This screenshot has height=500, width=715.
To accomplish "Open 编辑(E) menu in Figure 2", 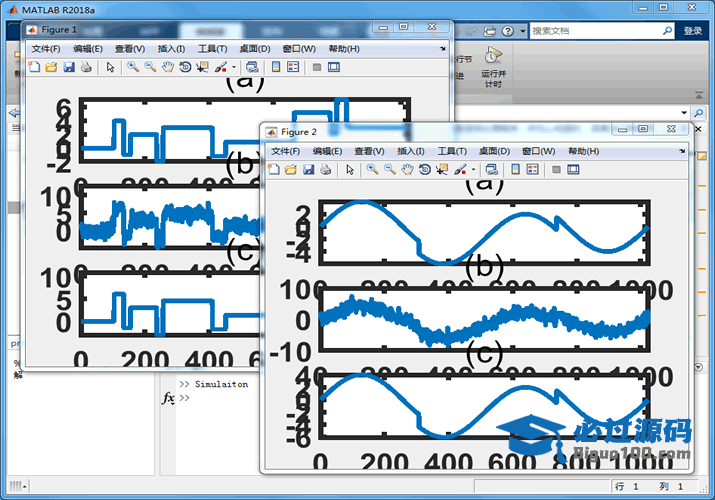I will [x=327, y=151].
